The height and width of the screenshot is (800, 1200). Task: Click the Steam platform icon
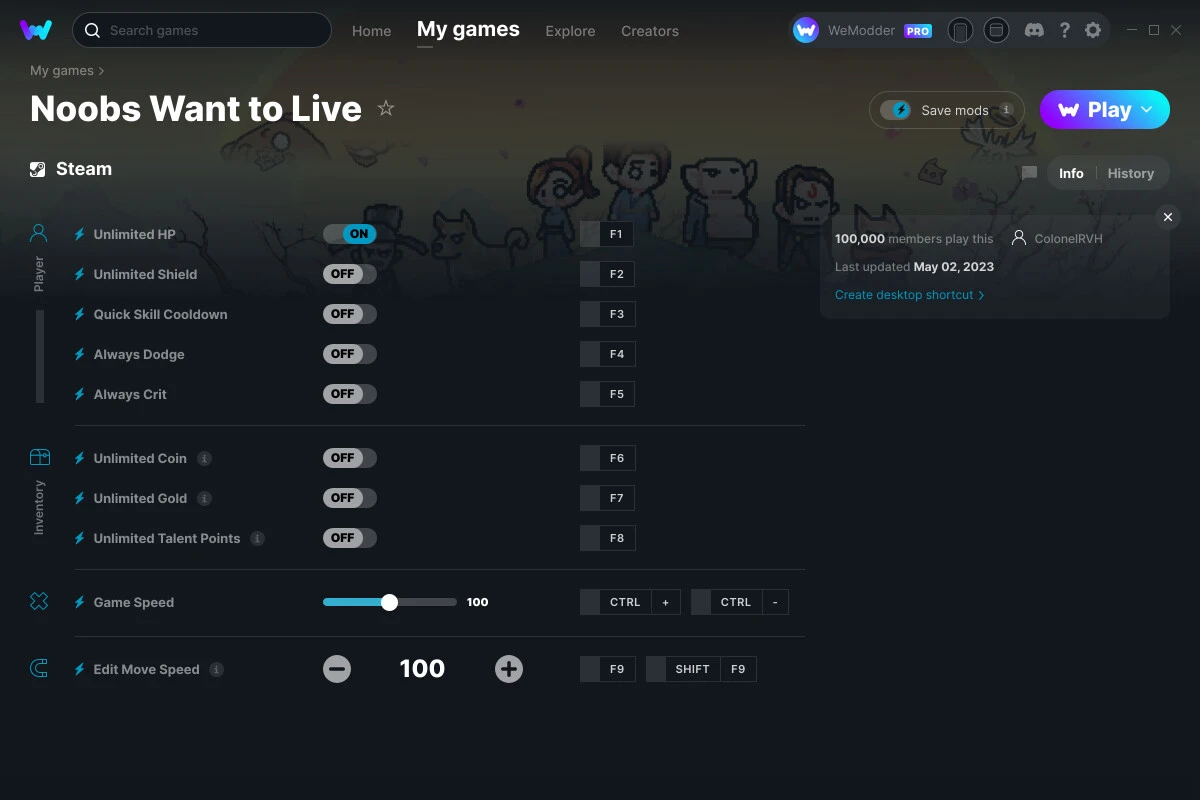point(38,169)
